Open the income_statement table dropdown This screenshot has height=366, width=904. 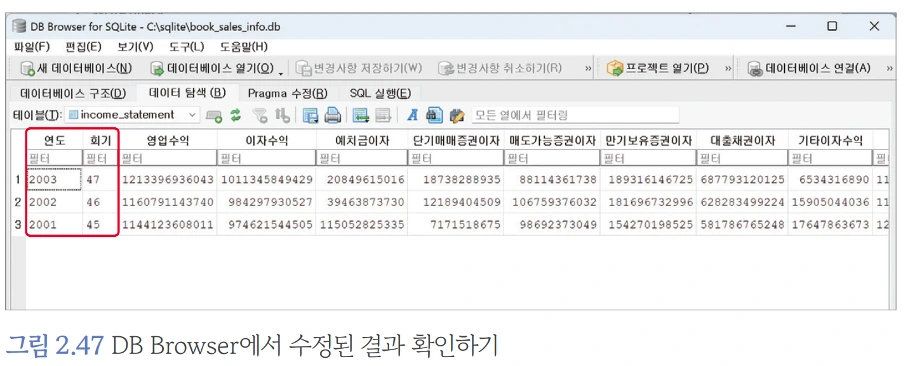coord(132,115)
